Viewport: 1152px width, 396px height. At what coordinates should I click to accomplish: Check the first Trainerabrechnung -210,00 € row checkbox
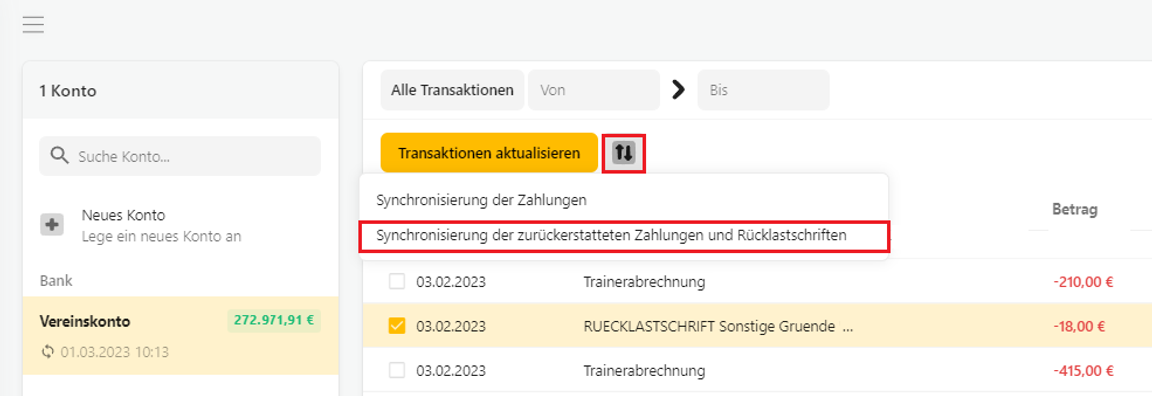point(397,281)
